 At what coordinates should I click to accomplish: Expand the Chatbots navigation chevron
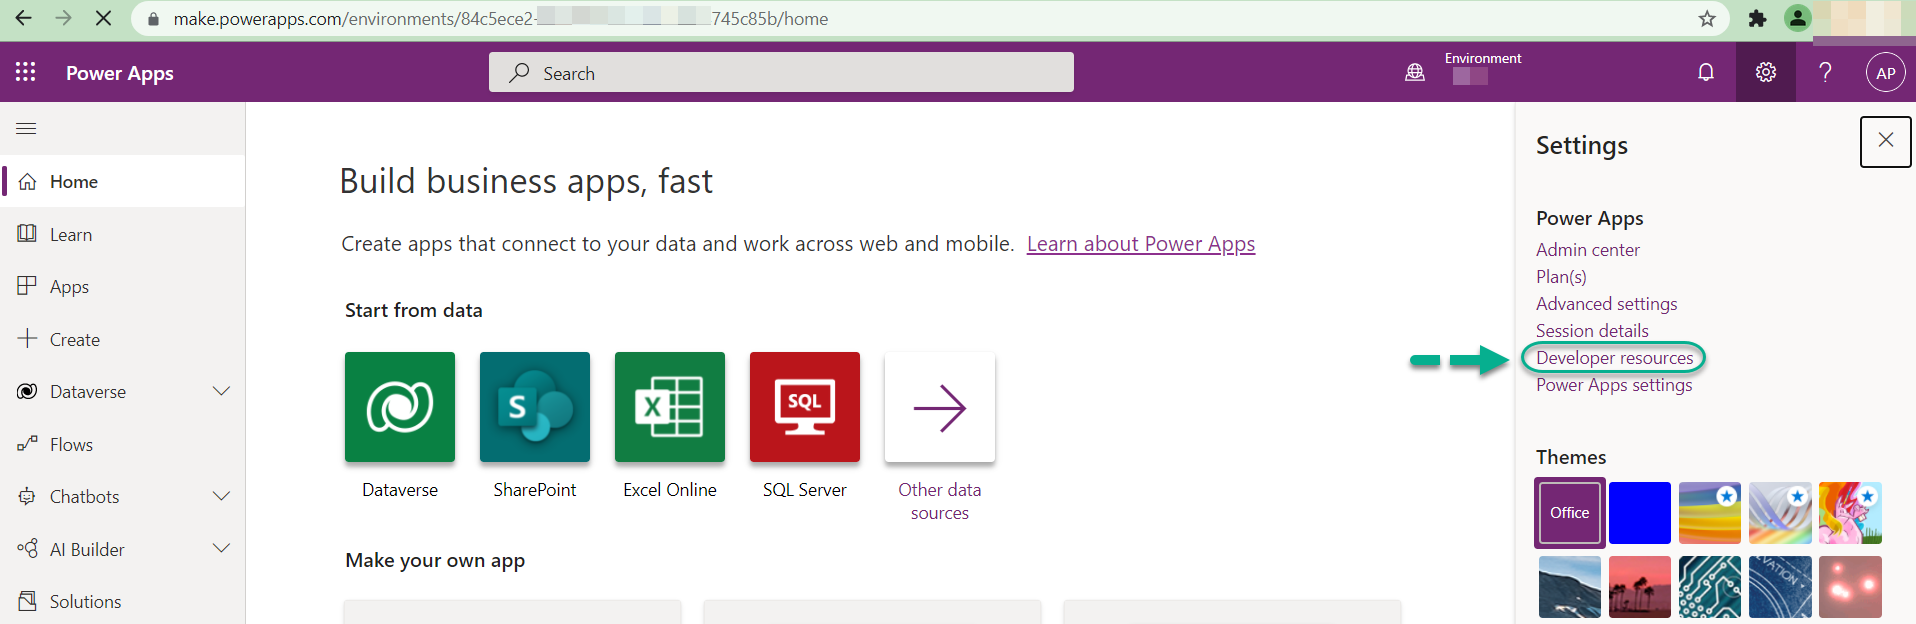(222, 496)
